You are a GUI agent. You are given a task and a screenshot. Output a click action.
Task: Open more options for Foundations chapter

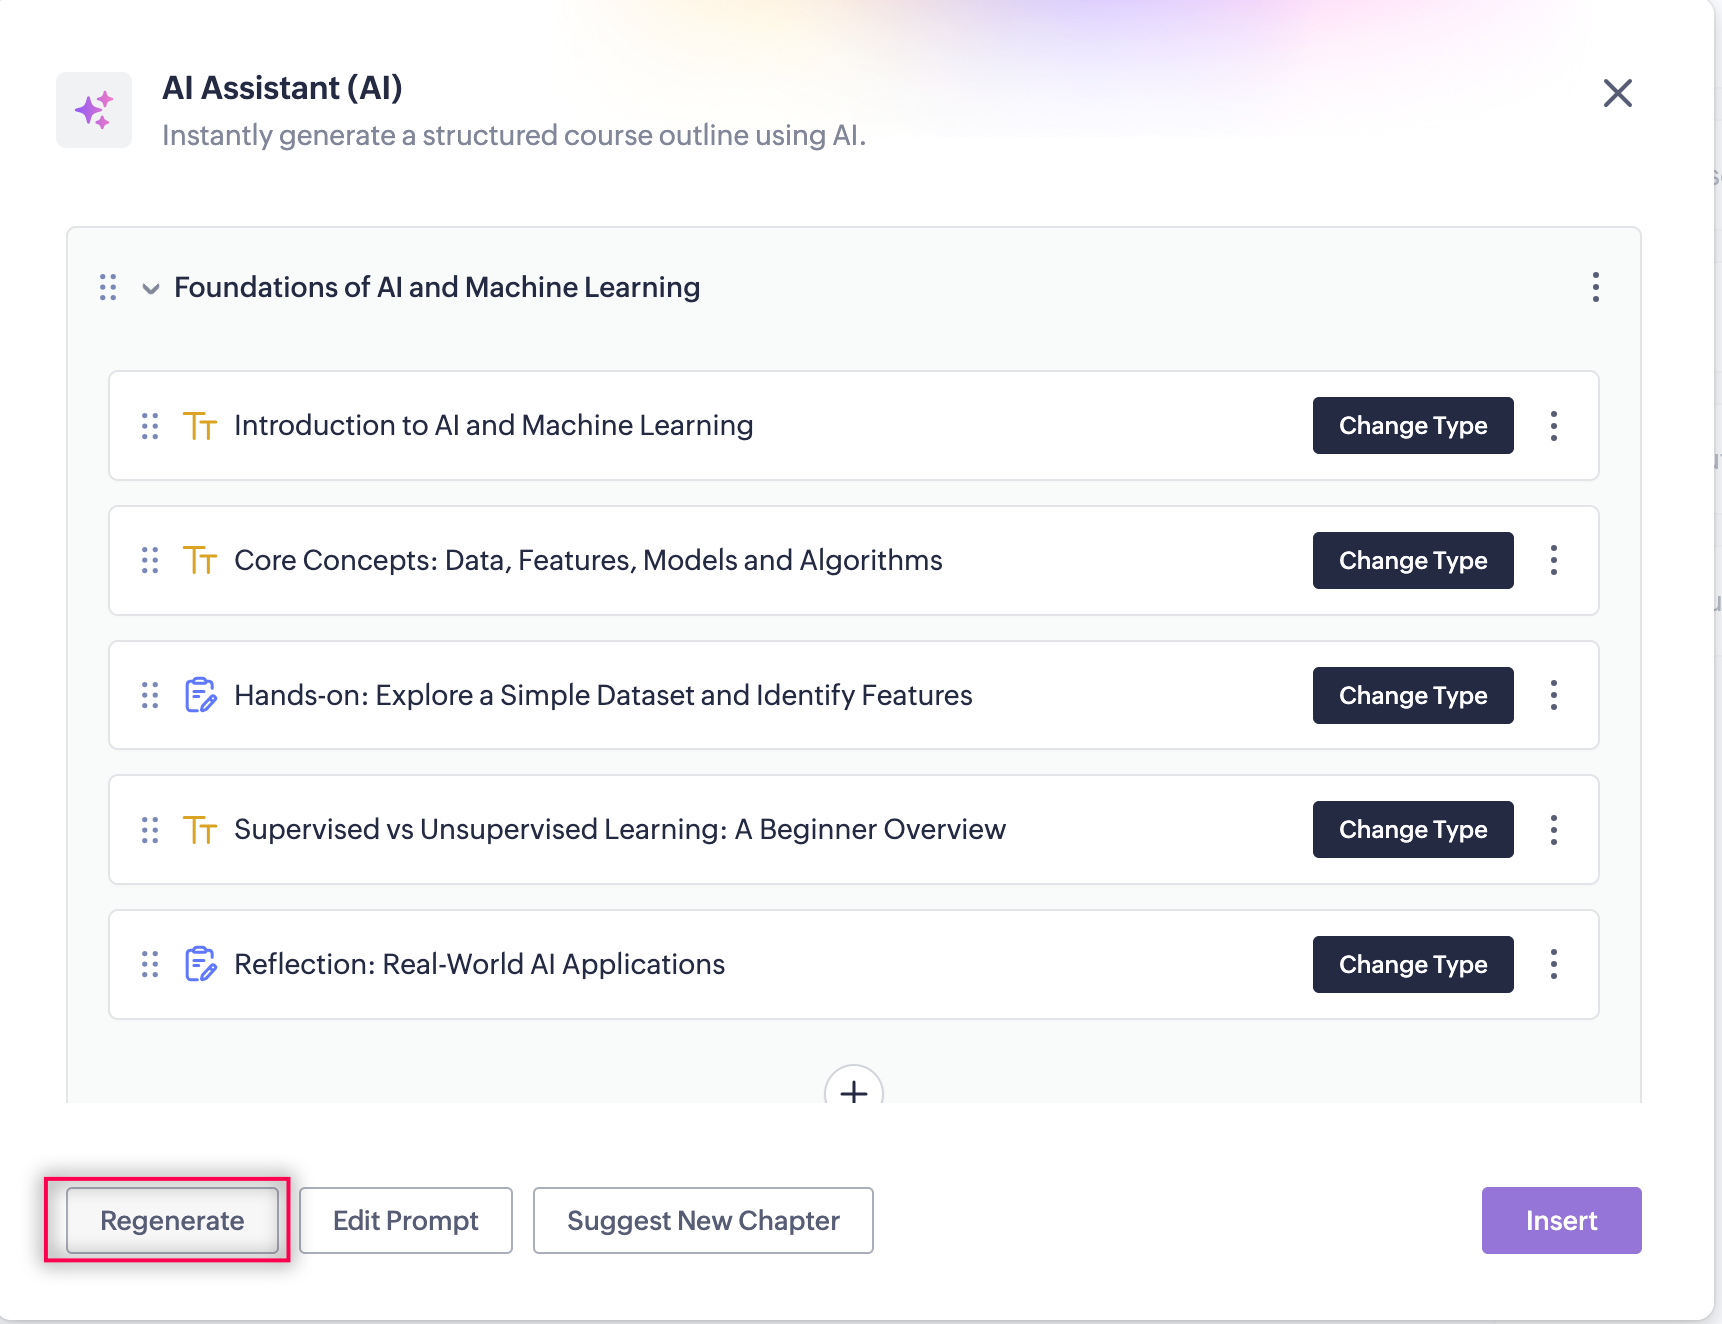[x=1595, y=288]
